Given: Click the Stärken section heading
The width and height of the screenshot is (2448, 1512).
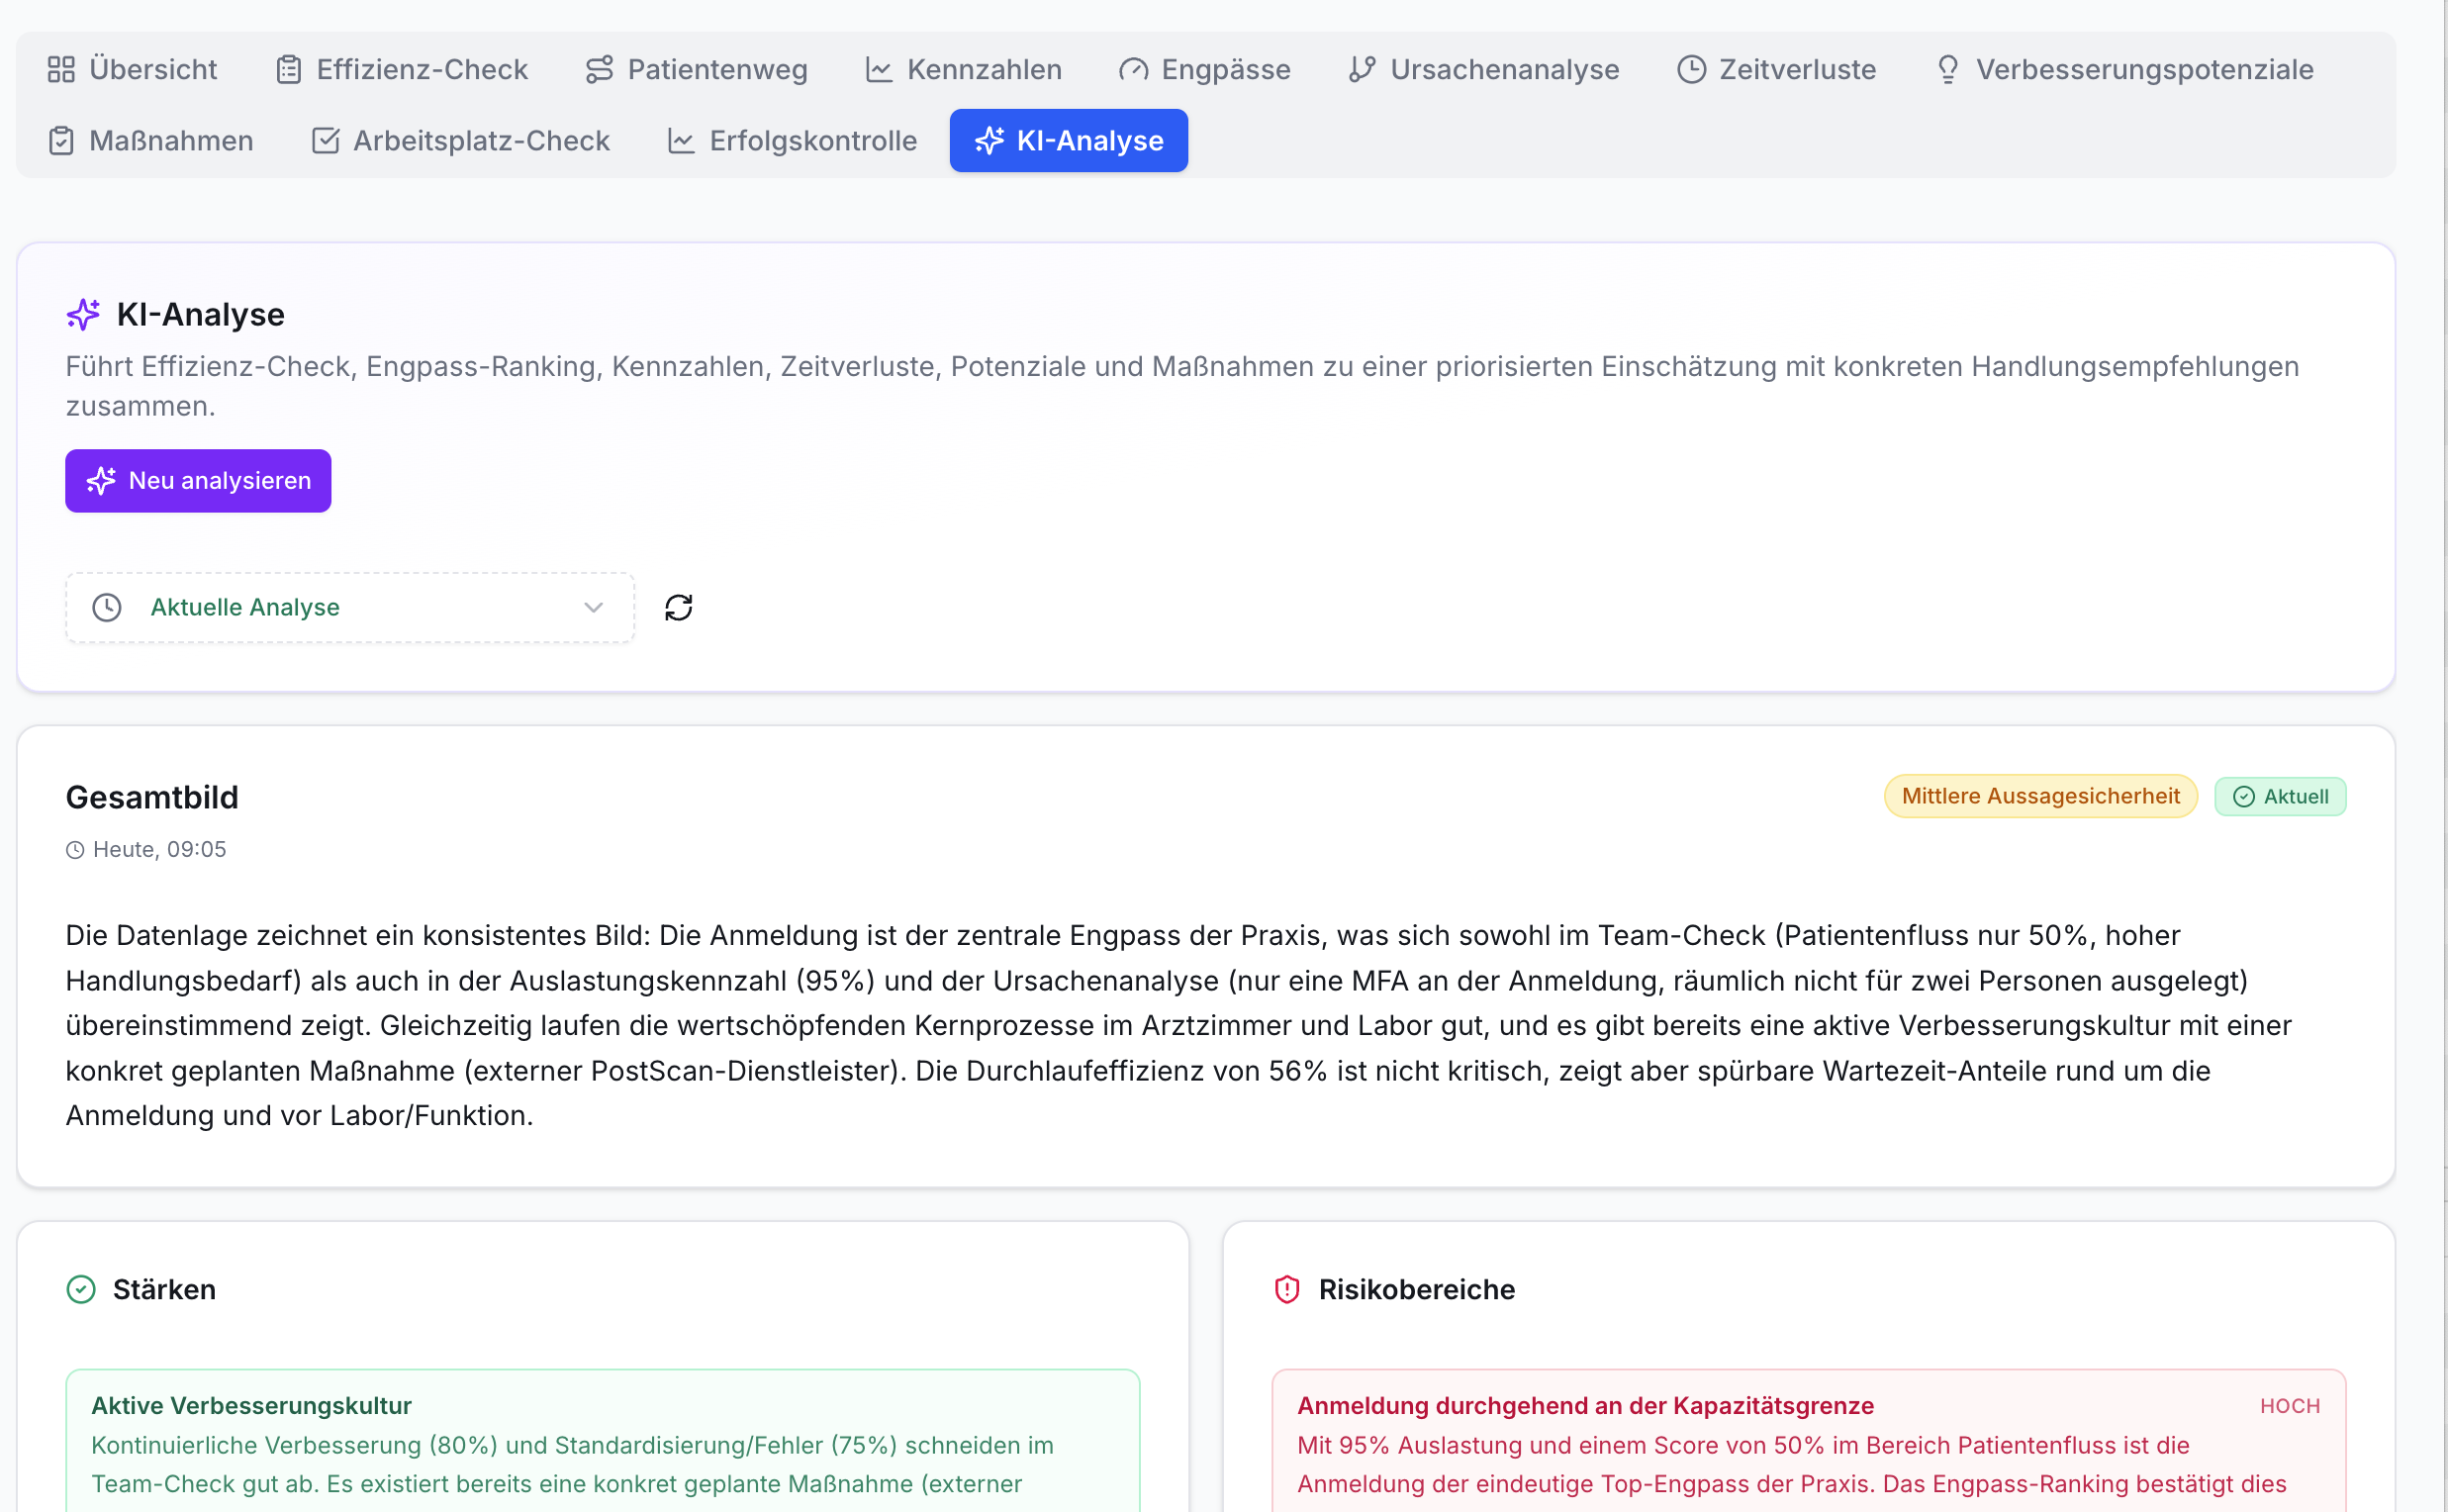Looking at the screenshot, I should coord(164,1290).
